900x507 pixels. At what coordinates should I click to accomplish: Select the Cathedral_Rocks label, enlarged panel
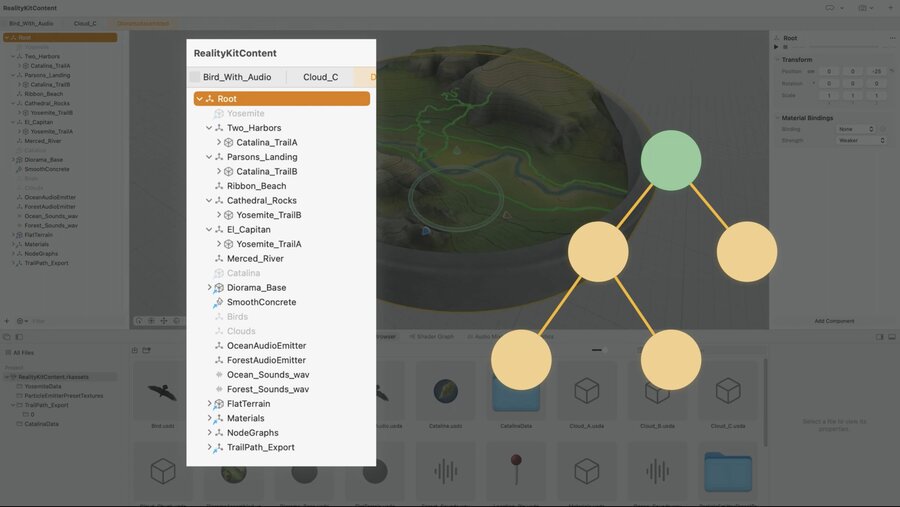[x=261, y=200]
